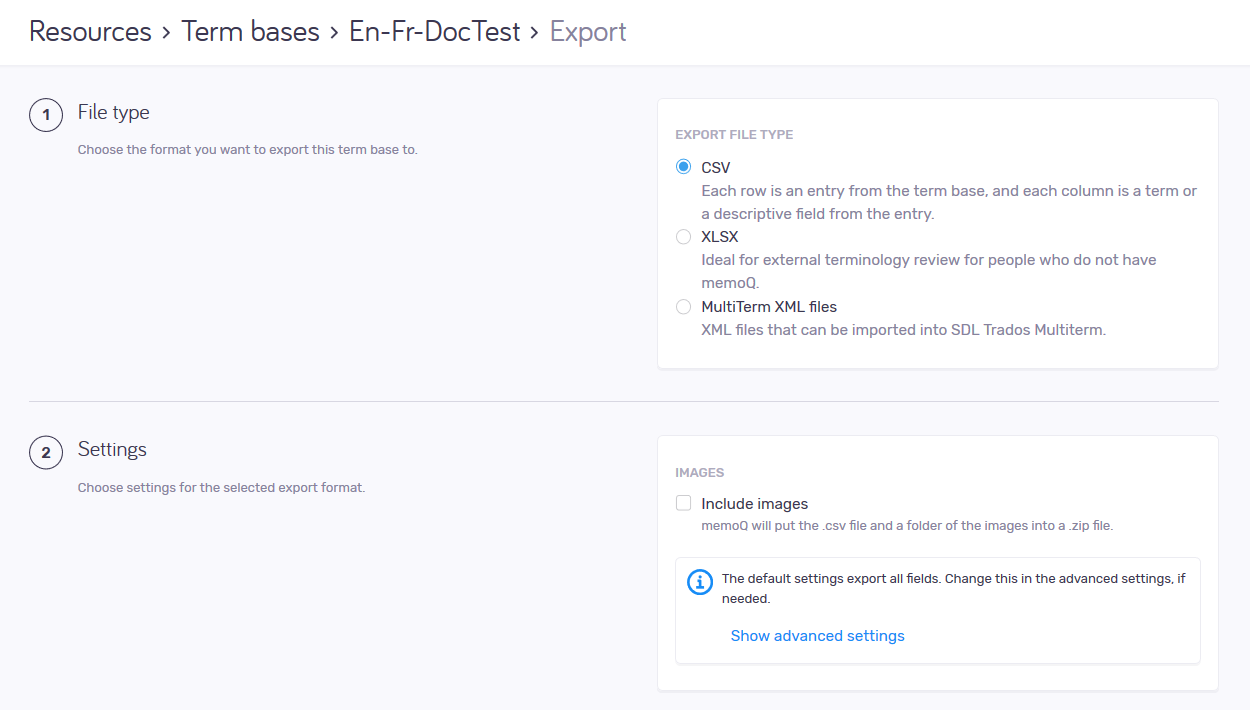Go to Resources in the breadcrumb
Image resolution: width=1250 pixels, height=710 pixels.
point(90,32)
